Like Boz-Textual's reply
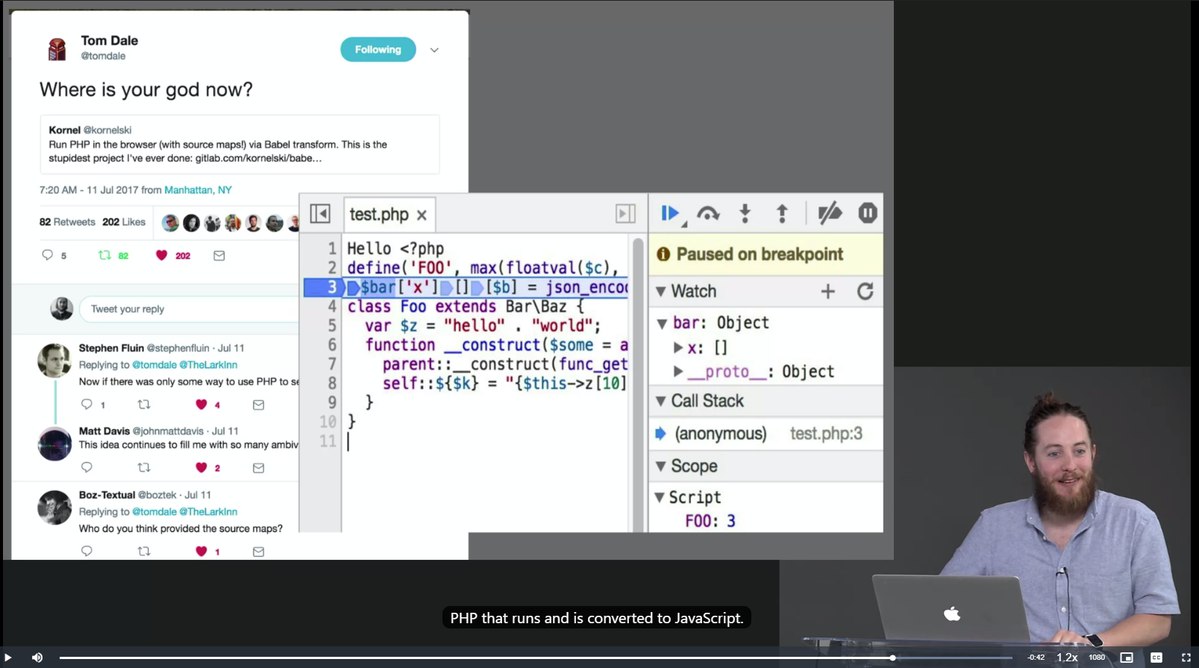 [201, 551]
